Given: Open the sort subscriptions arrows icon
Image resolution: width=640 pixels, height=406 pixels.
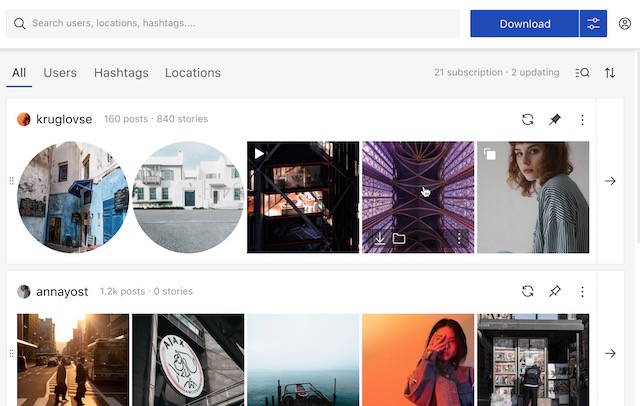Looking at the screenshot, I should [610, 73].
